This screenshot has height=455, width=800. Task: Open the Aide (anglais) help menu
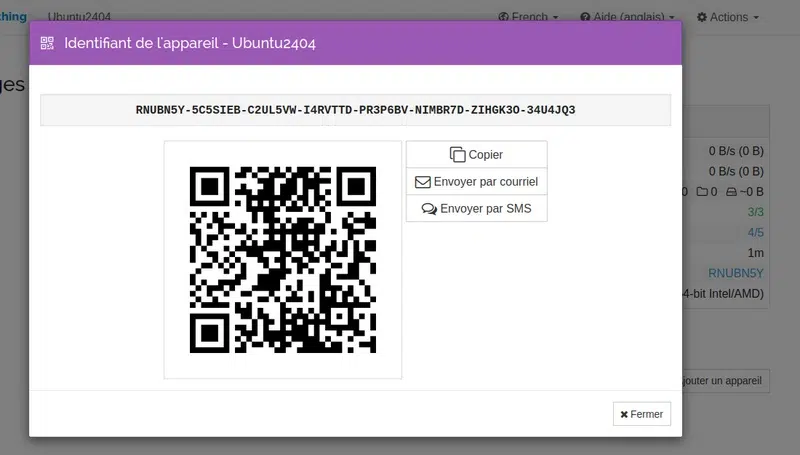(x=627, y=17)
